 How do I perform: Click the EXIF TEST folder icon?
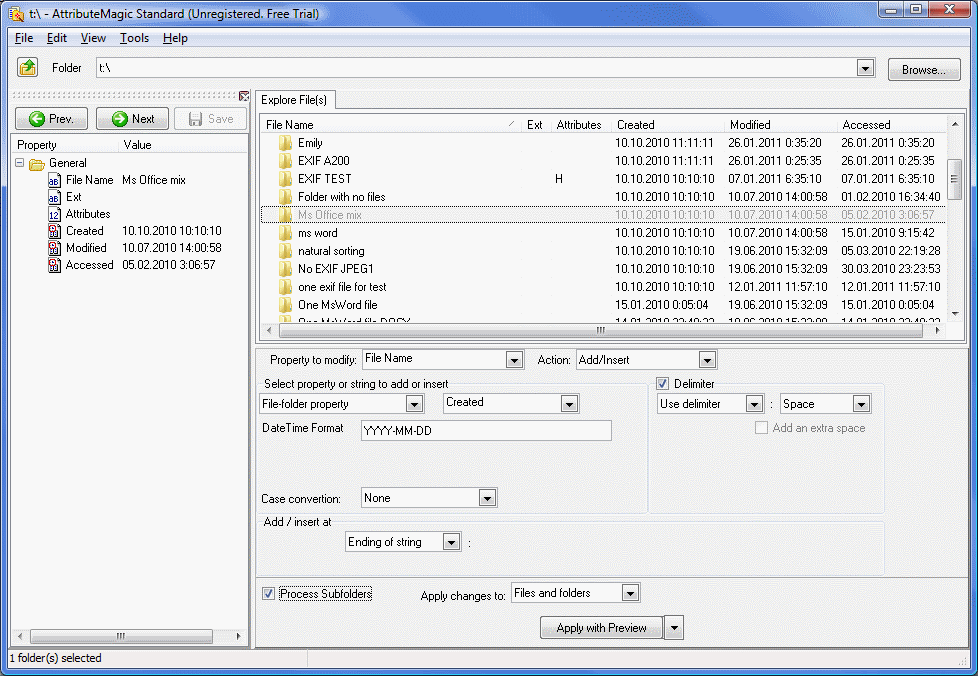(x=286, y=179)
